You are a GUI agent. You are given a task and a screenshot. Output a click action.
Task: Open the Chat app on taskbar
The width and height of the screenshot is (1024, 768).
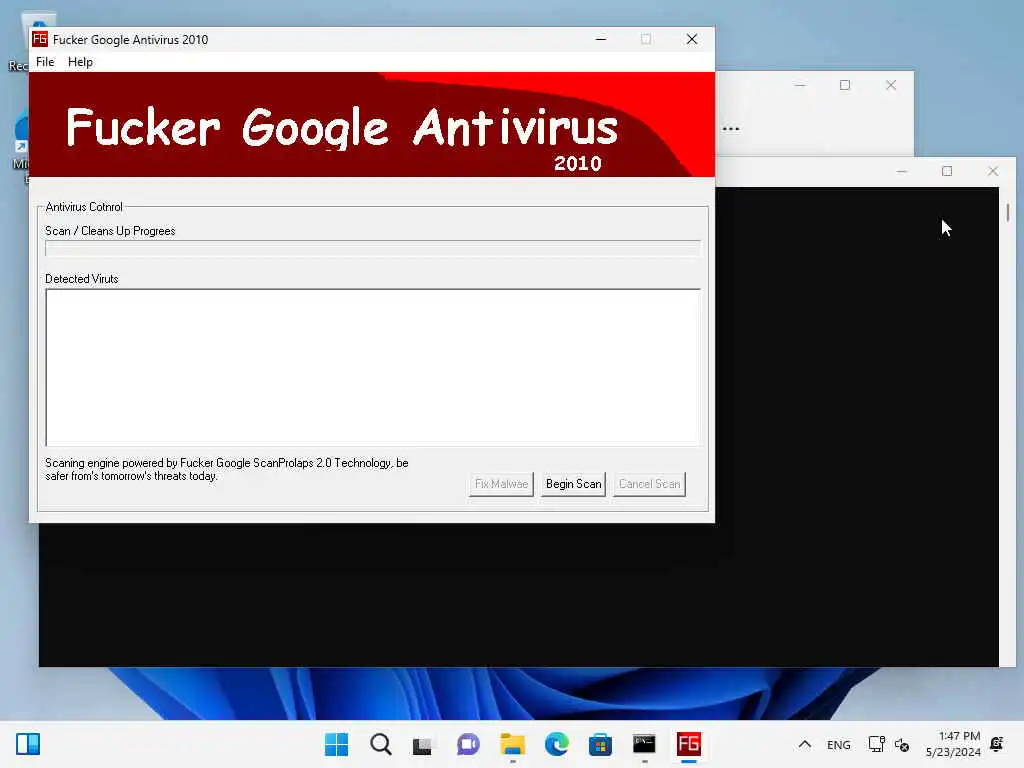468,744
